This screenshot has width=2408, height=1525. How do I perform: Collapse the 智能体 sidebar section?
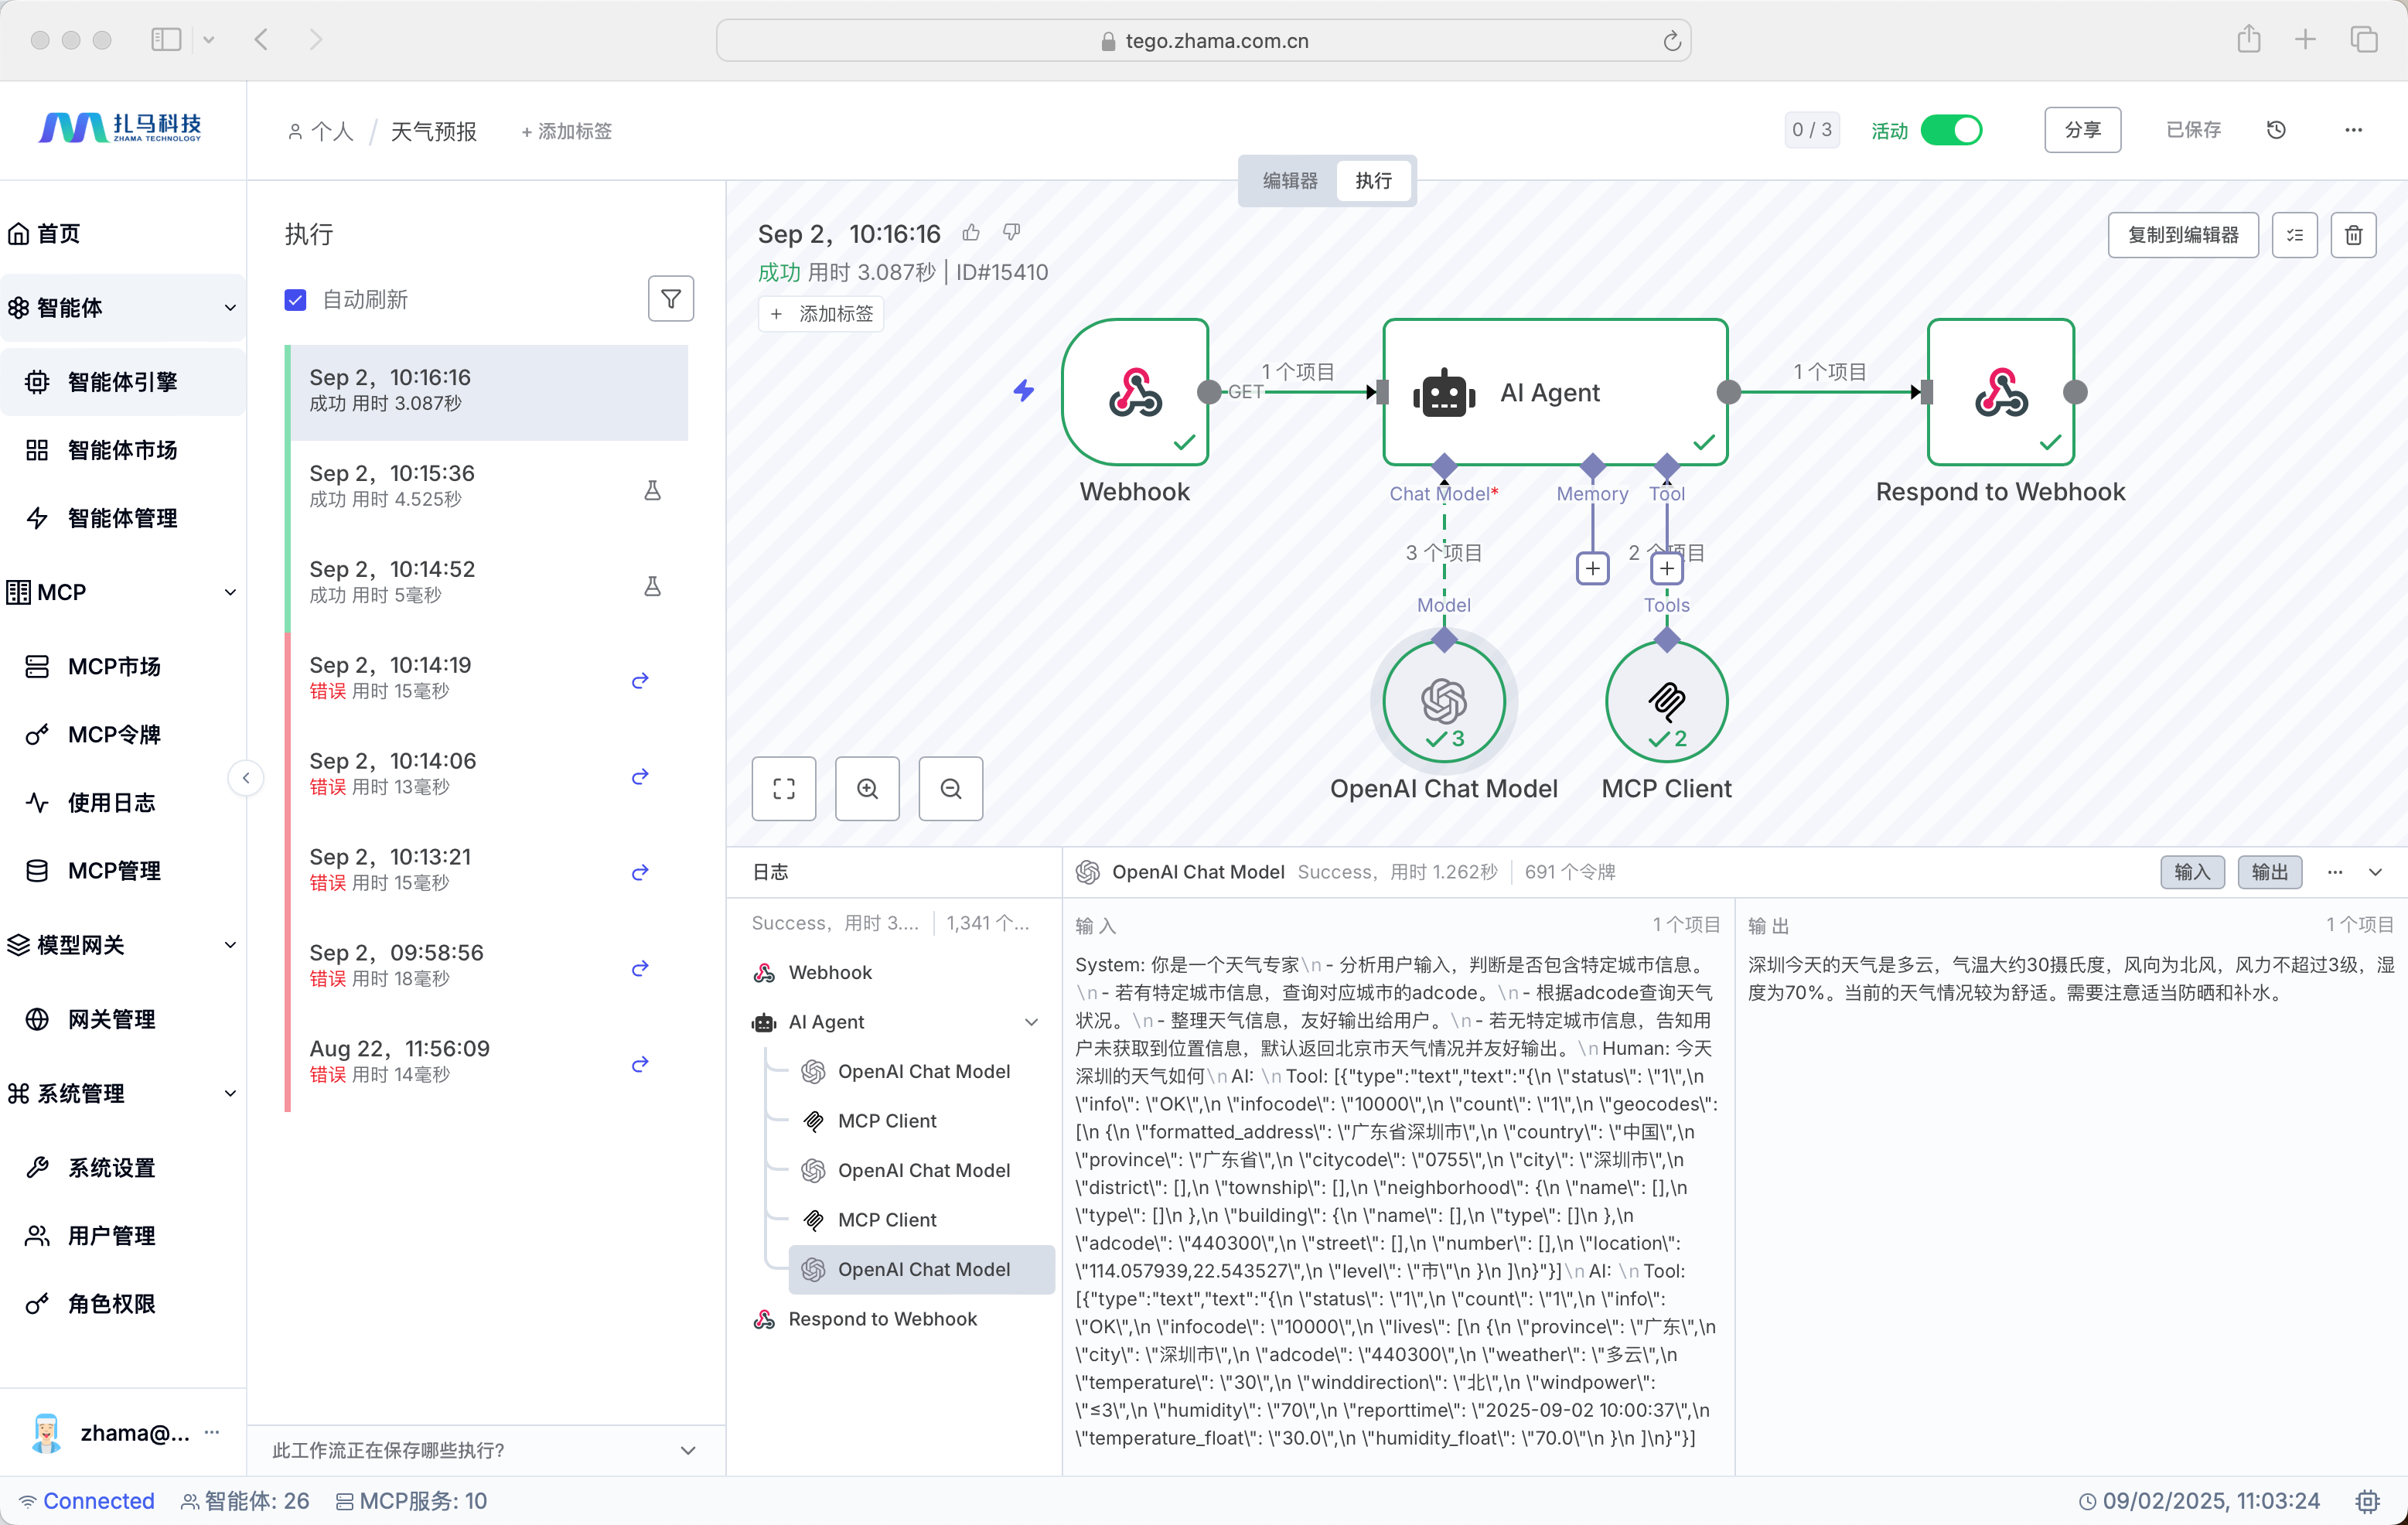click(230, 308)
